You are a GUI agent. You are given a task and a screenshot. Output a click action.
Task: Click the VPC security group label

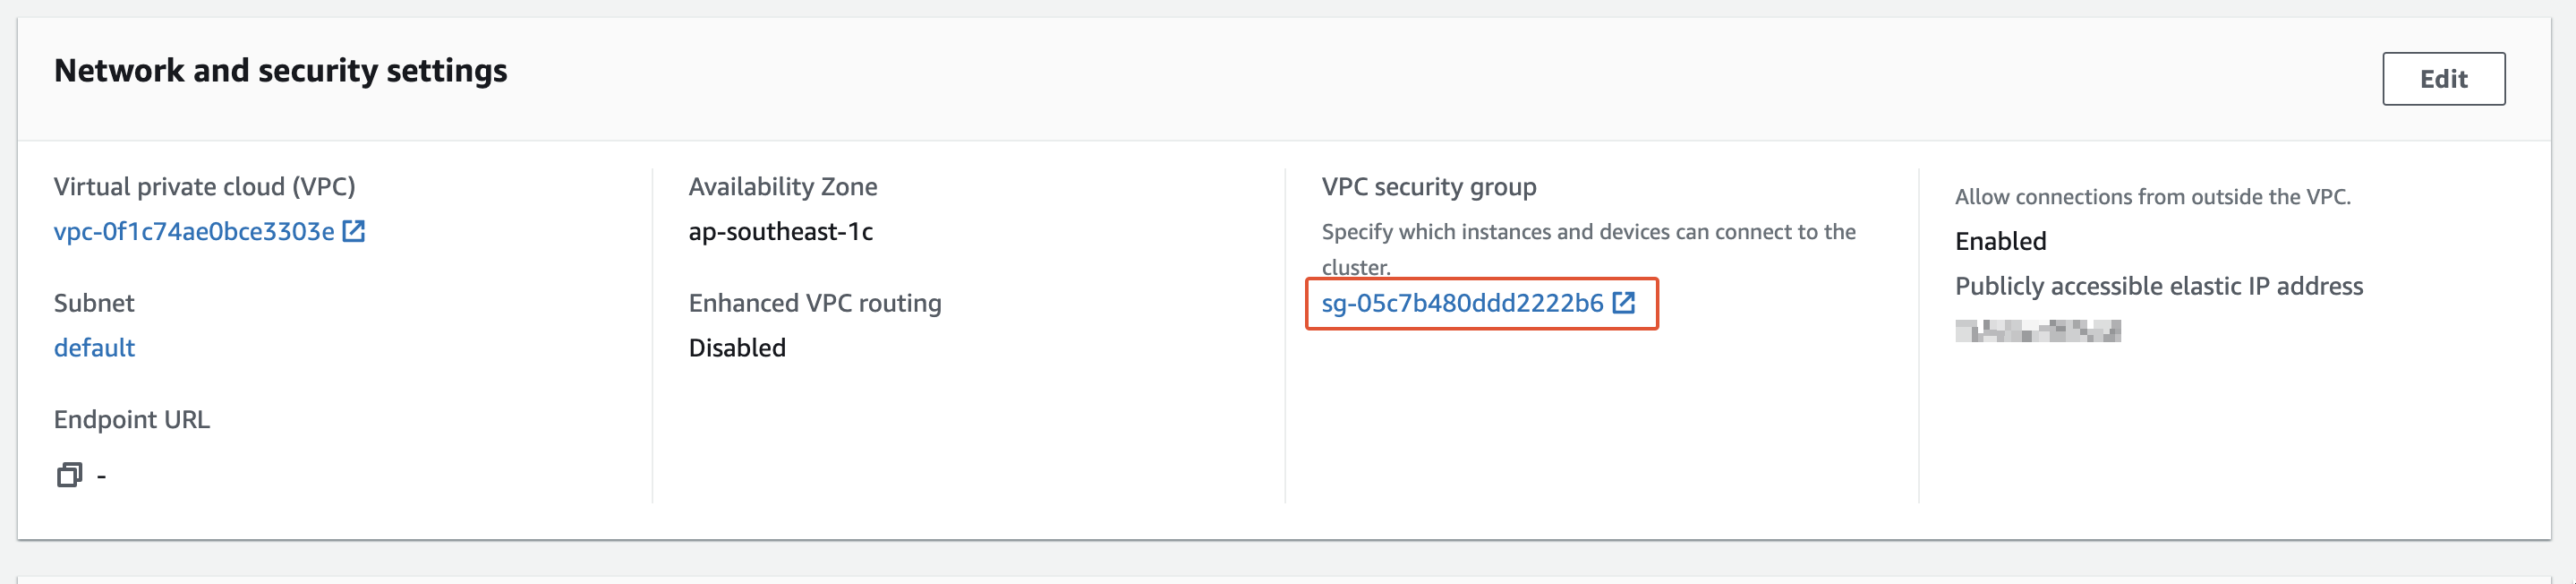1428,187
